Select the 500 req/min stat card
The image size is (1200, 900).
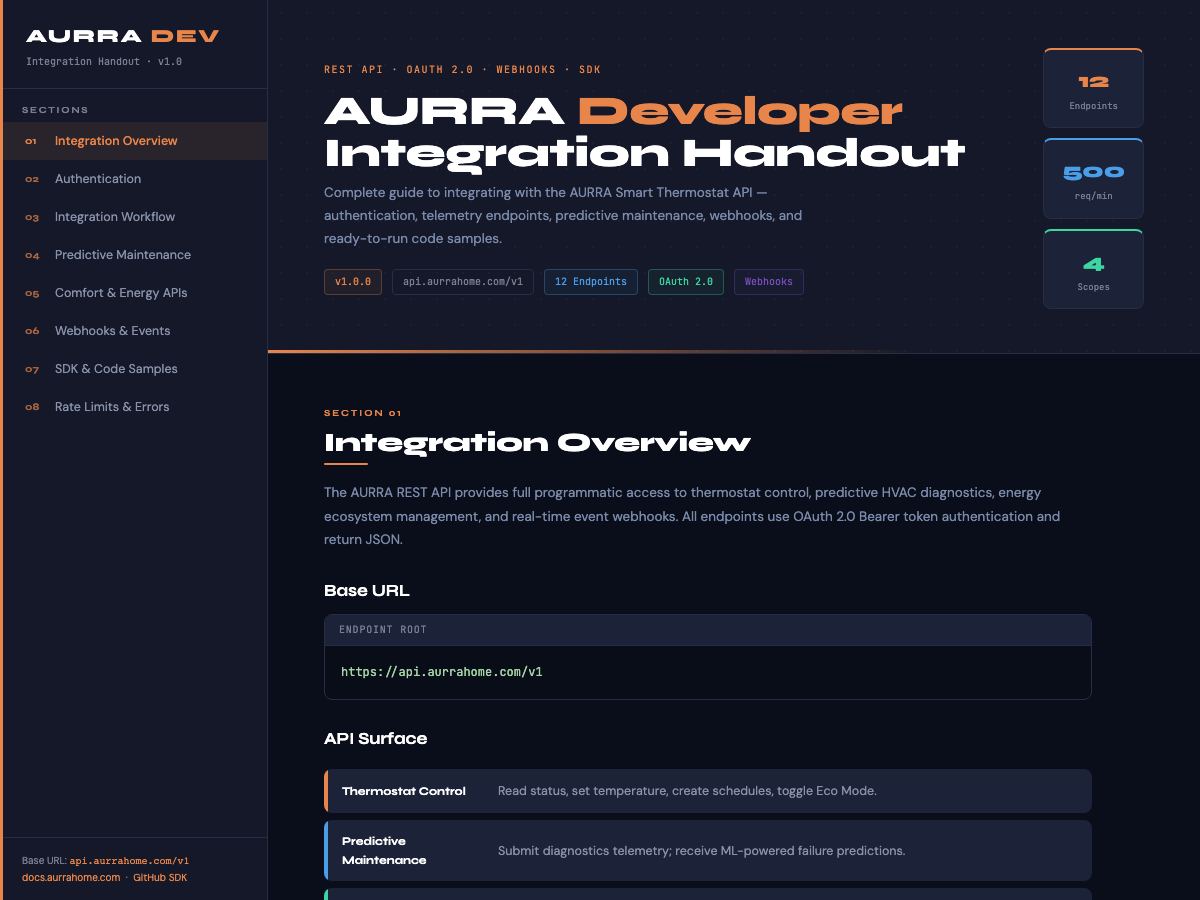[x=1093, y=179]
